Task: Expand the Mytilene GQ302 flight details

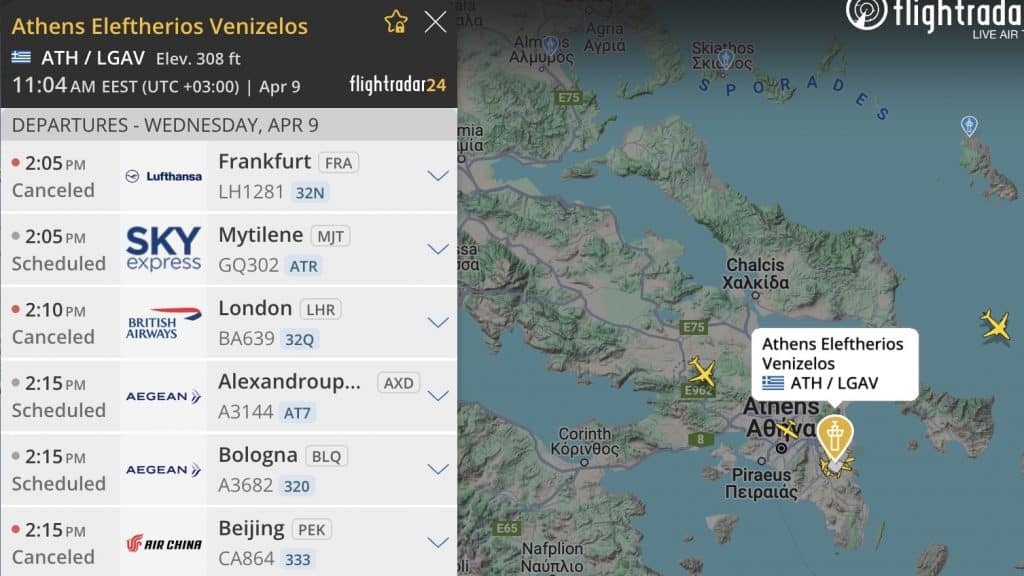Action: (x=438, y=249)
